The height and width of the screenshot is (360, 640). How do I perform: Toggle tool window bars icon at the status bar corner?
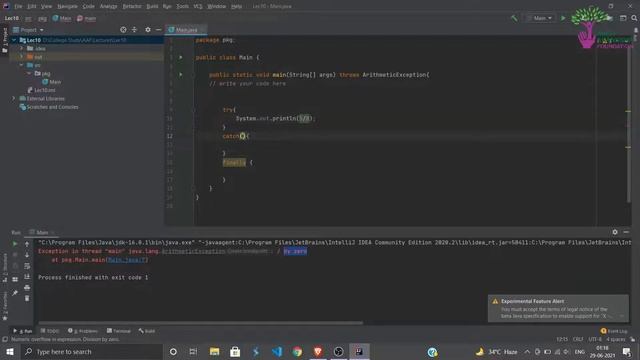[5, 339]
